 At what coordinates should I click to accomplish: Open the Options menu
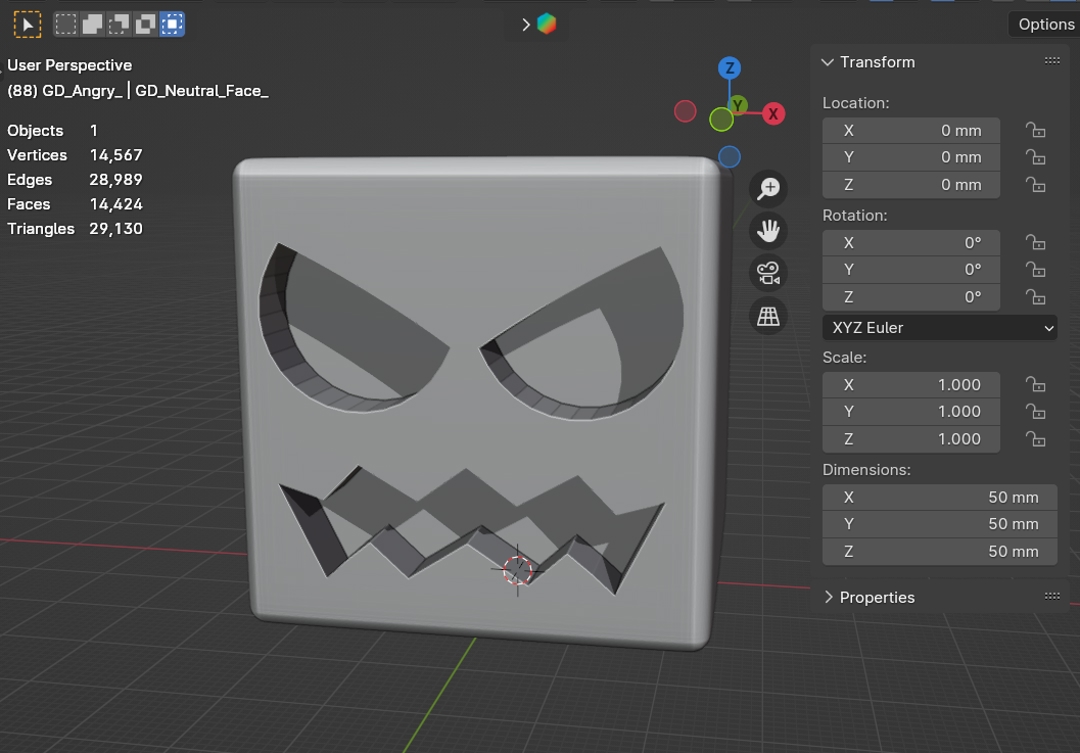pyautogui.click(x=1045, y=24)
